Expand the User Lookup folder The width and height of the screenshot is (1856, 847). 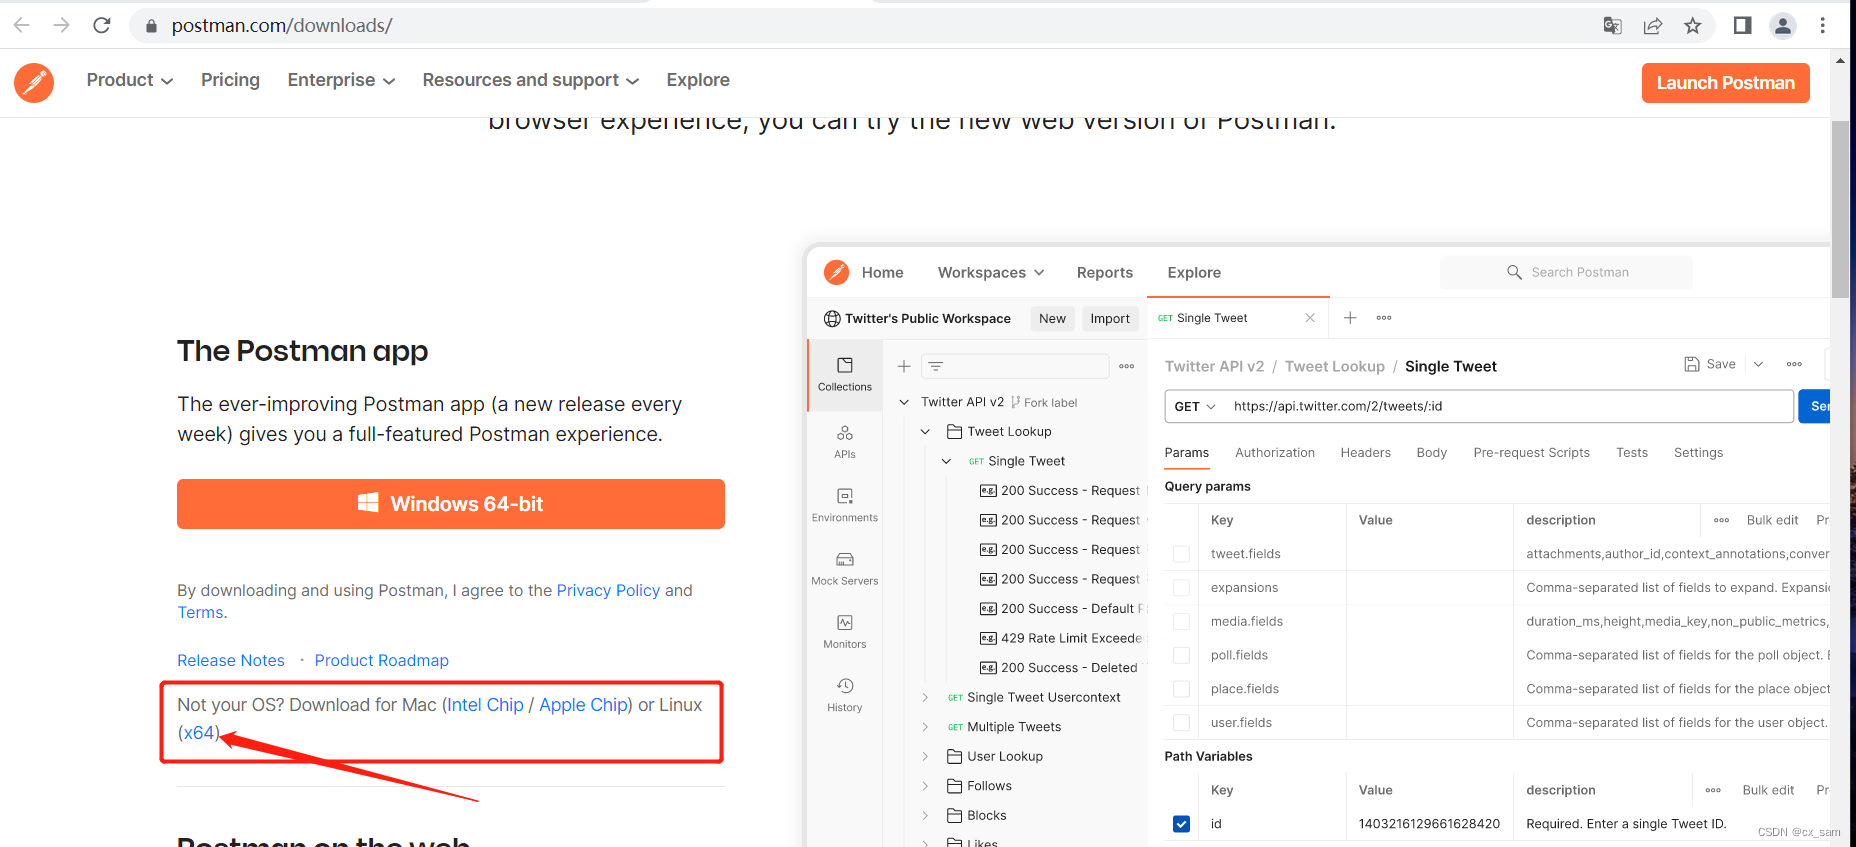(x=925, y=756)
